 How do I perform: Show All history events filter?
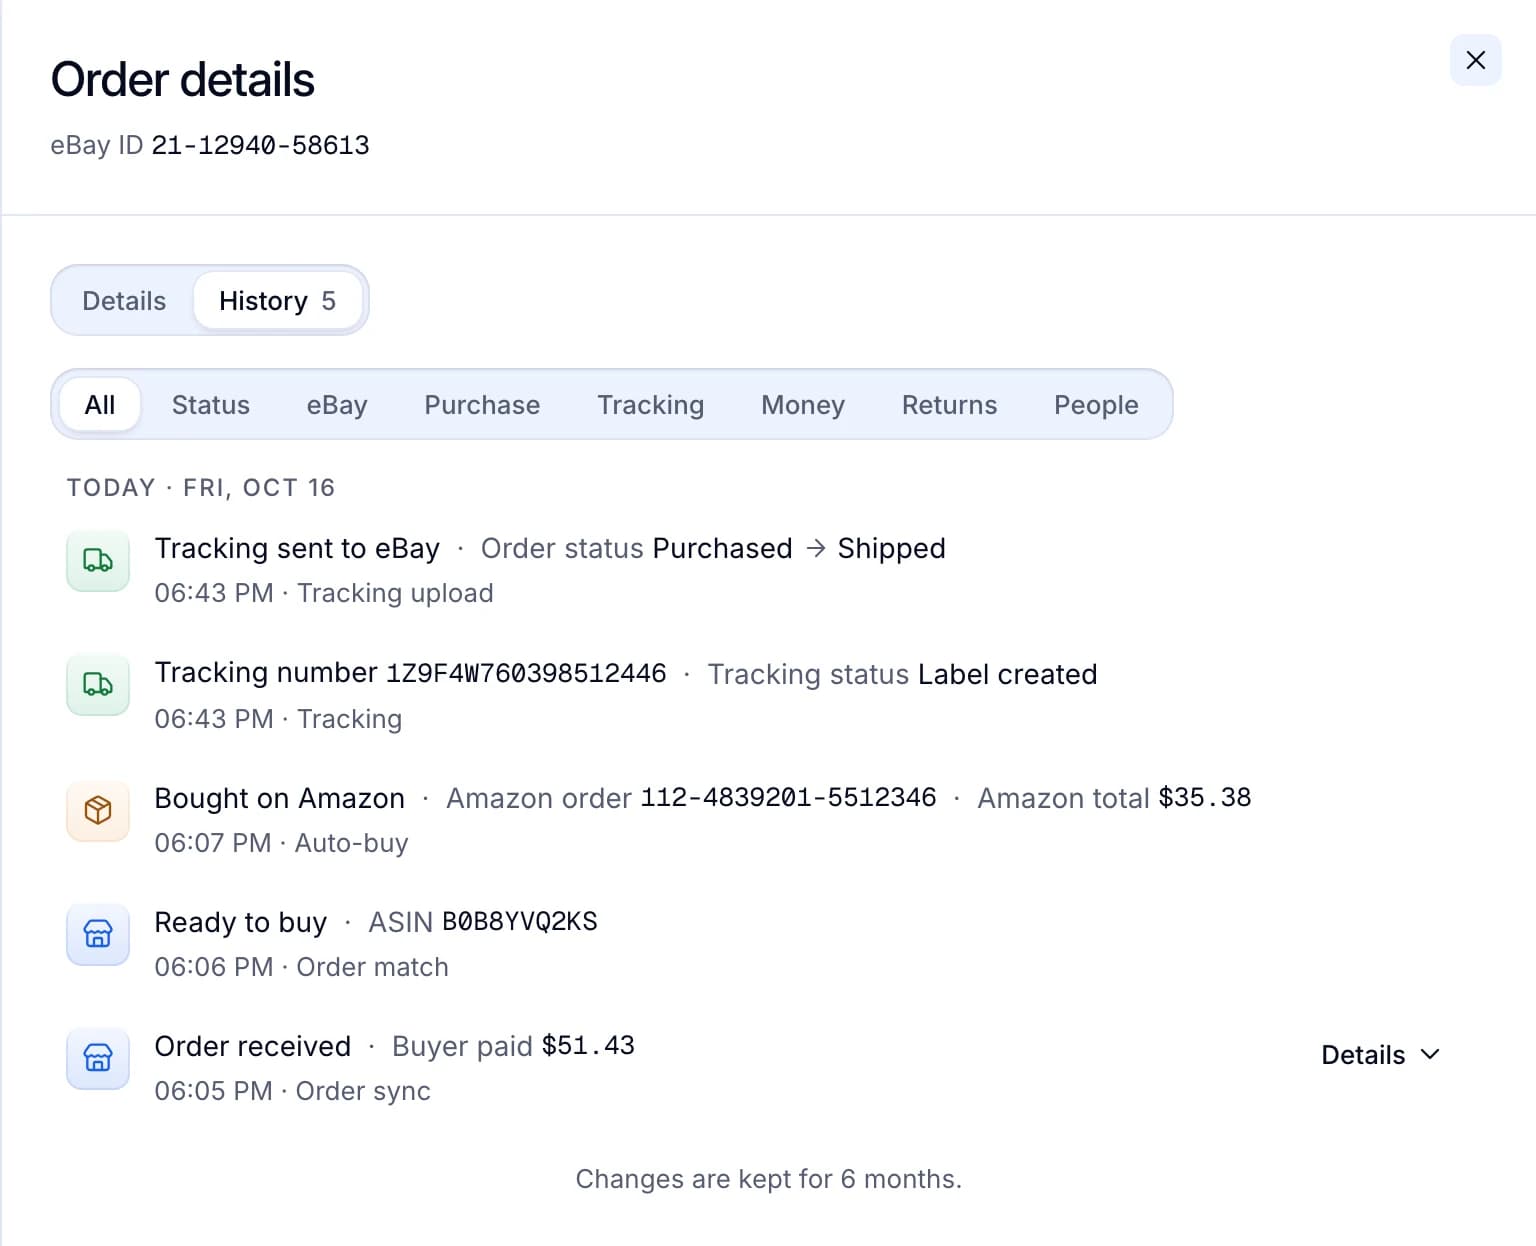(x=100, y=405)
